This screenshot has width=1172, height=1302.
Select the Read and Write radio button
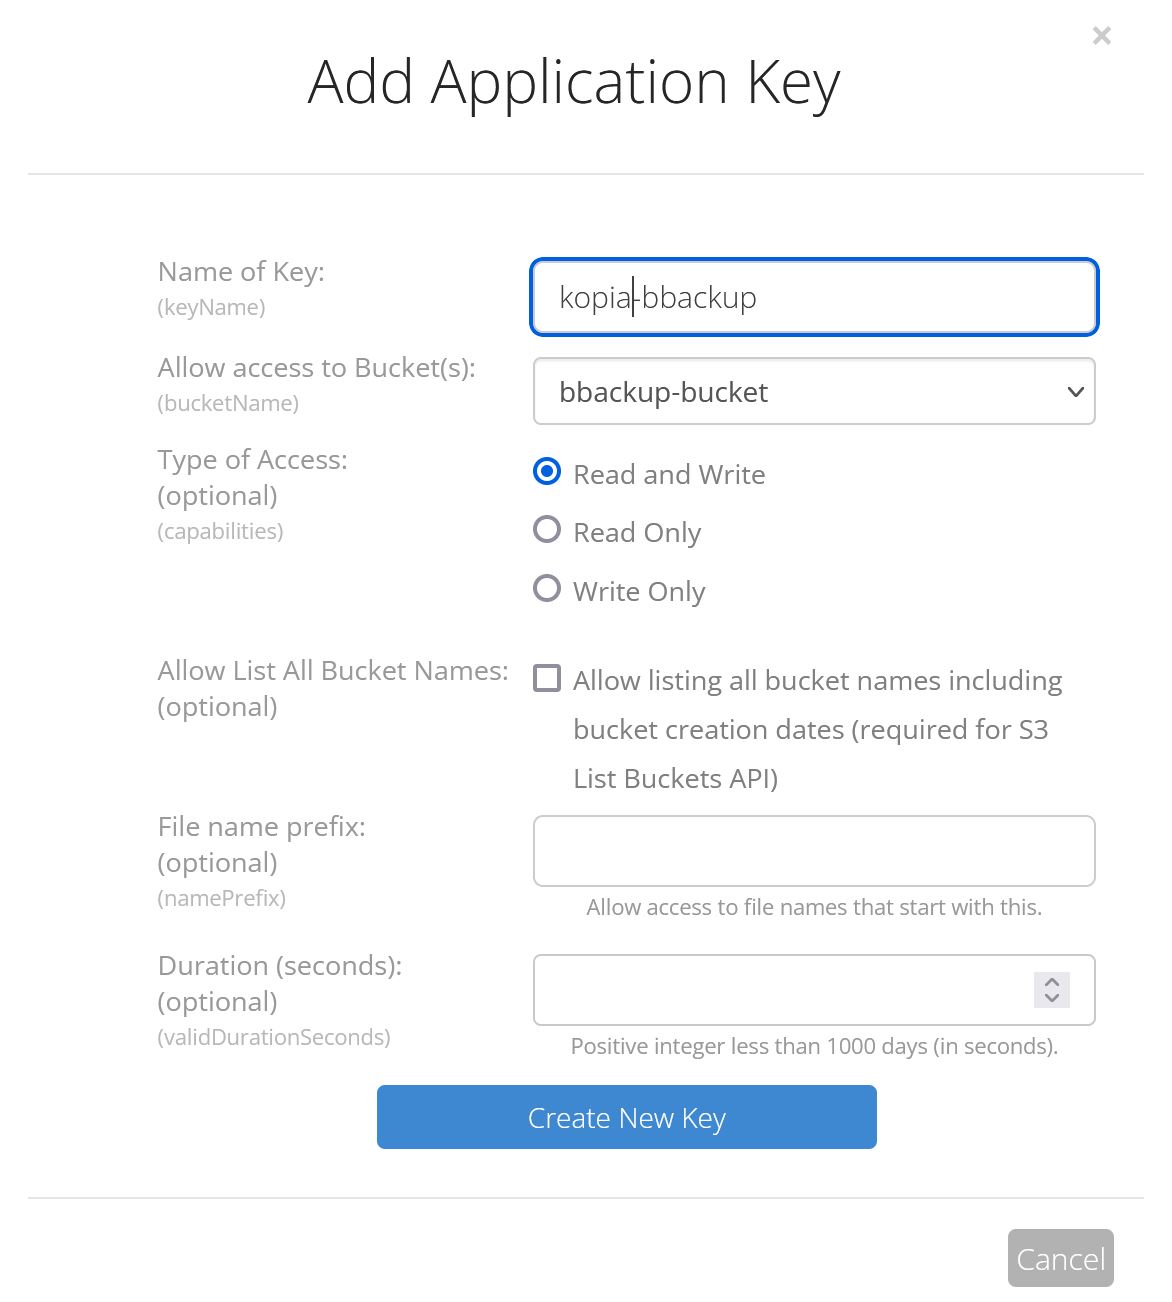(x=547, y=471)
